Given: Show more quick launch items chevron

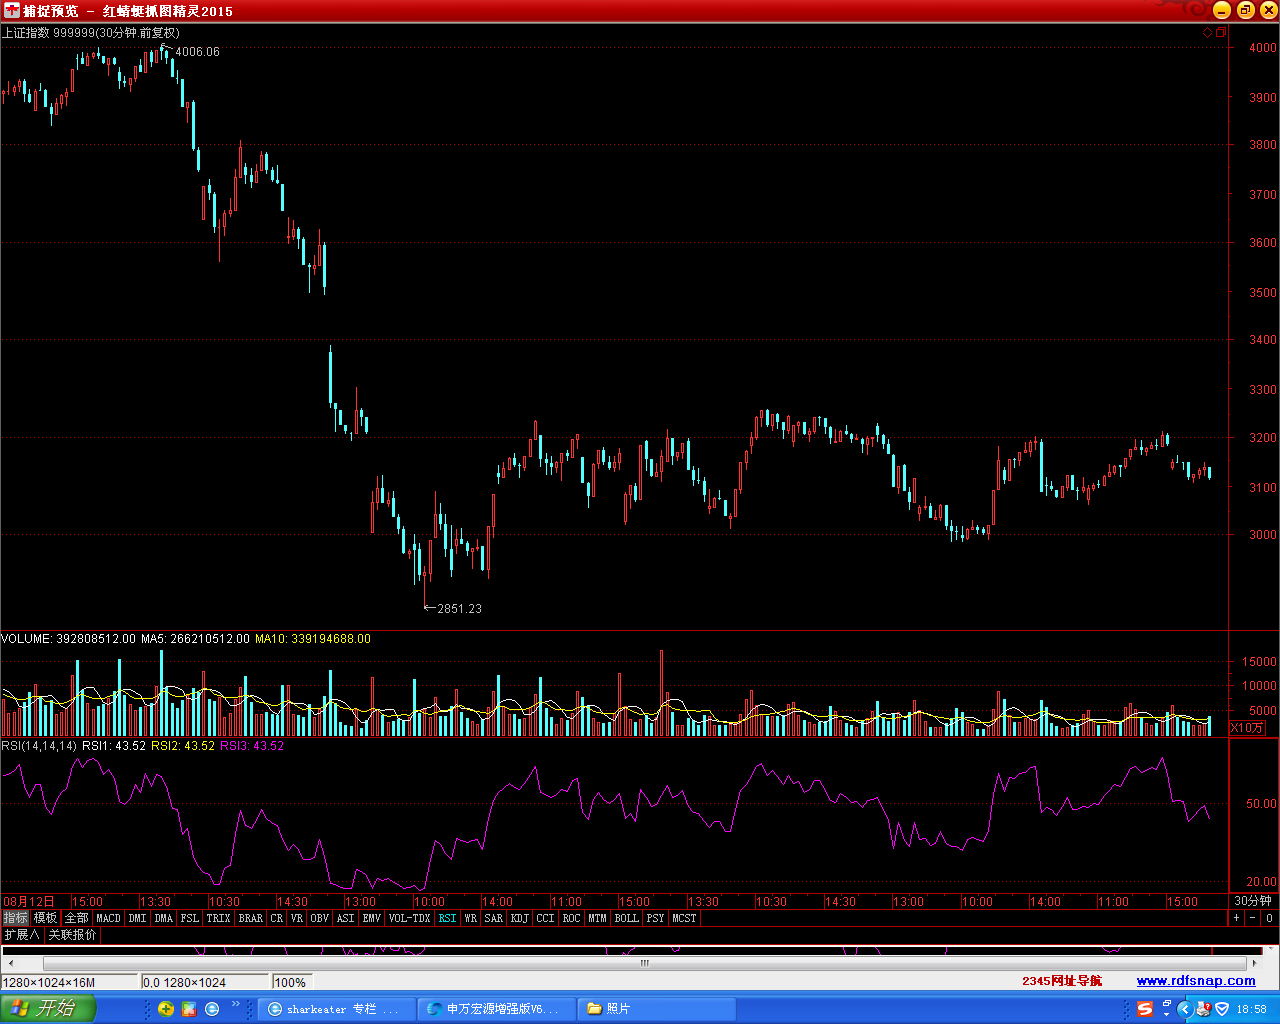Looking at the screenshot, I should [x=236, y=1004].
